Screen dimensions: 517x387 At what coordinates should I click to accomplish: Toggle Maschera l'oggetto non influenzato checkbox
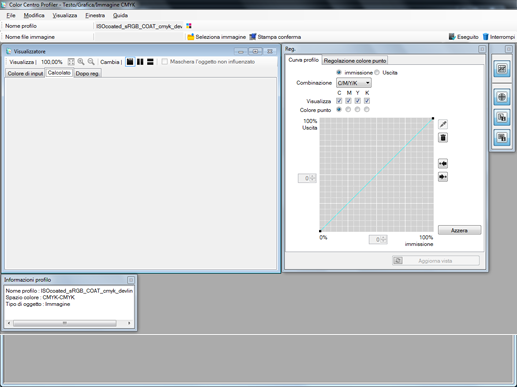[x=165, y=62]
